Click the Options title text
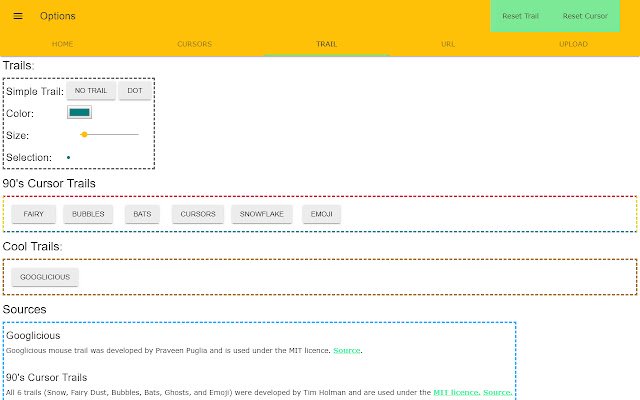Screen dimensions: 640x400 click(x=58, y=16)
